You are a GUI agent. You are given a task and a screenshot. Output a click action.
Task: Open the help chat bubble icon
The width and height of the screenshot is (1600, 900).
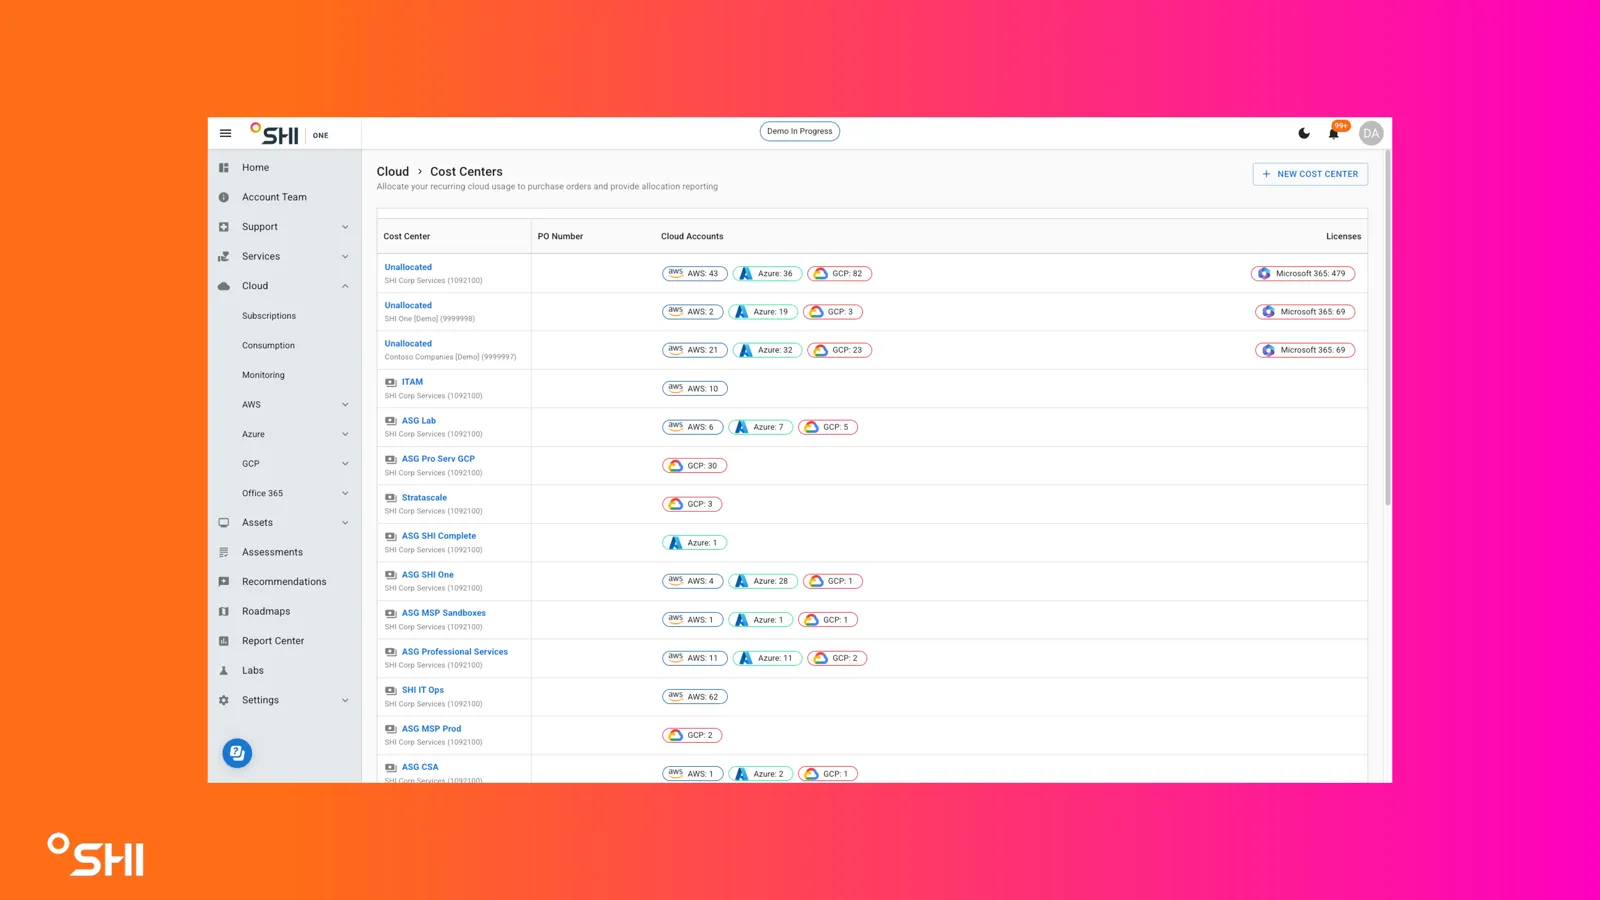[237, 753]
